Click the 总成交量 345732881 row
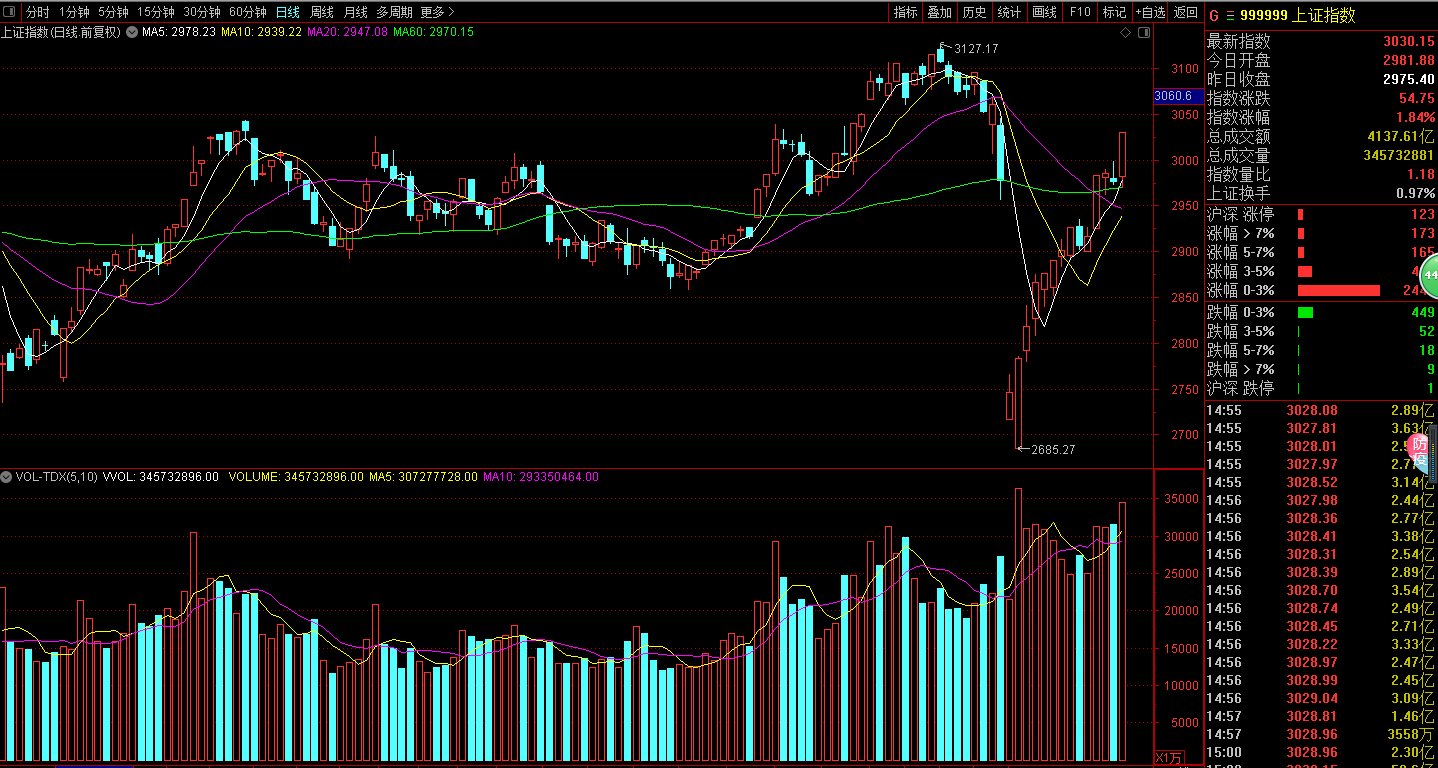This screenshot has height=768, width=1438. tap(1321, 156)
